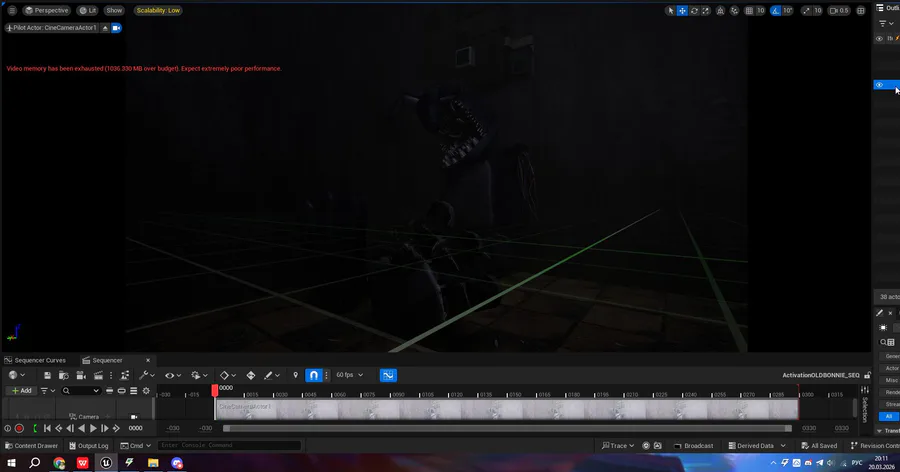Click the Outliner visibility column header eye
900x472 pixels.
879,38
